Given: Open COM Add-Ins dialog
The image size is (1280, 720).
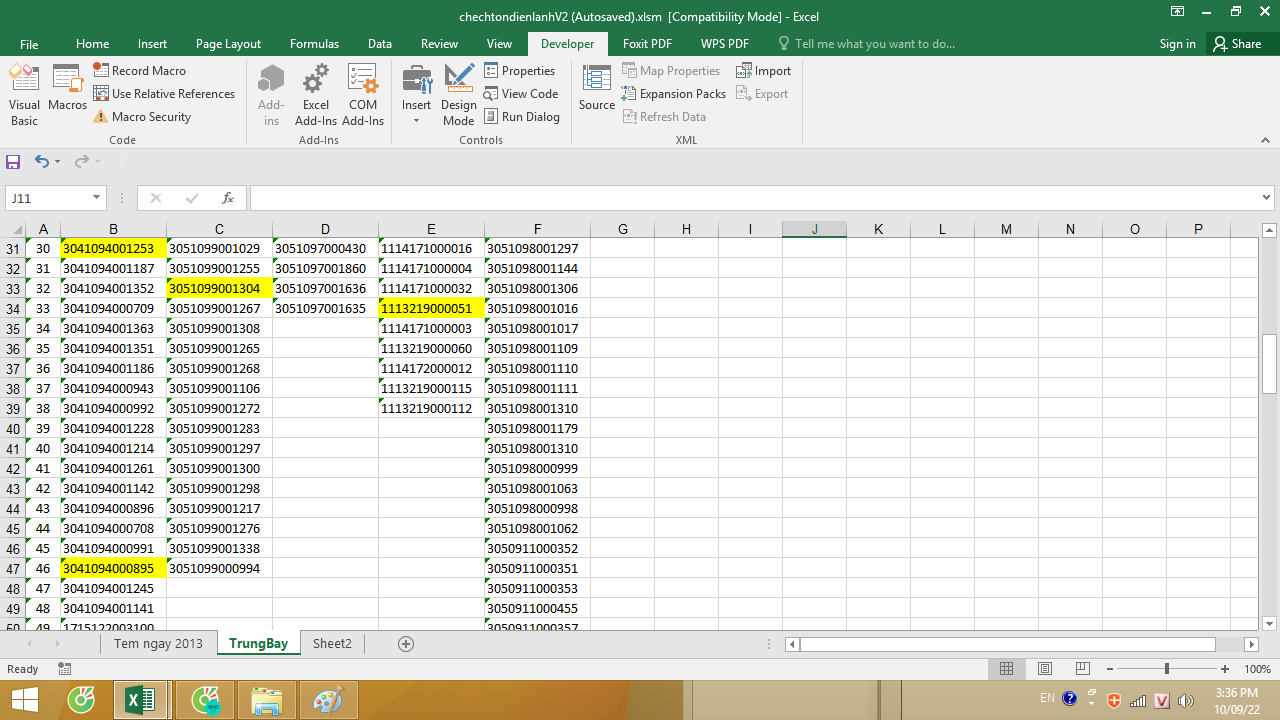Looking at the screenshot, I should [x=363, y=97].
